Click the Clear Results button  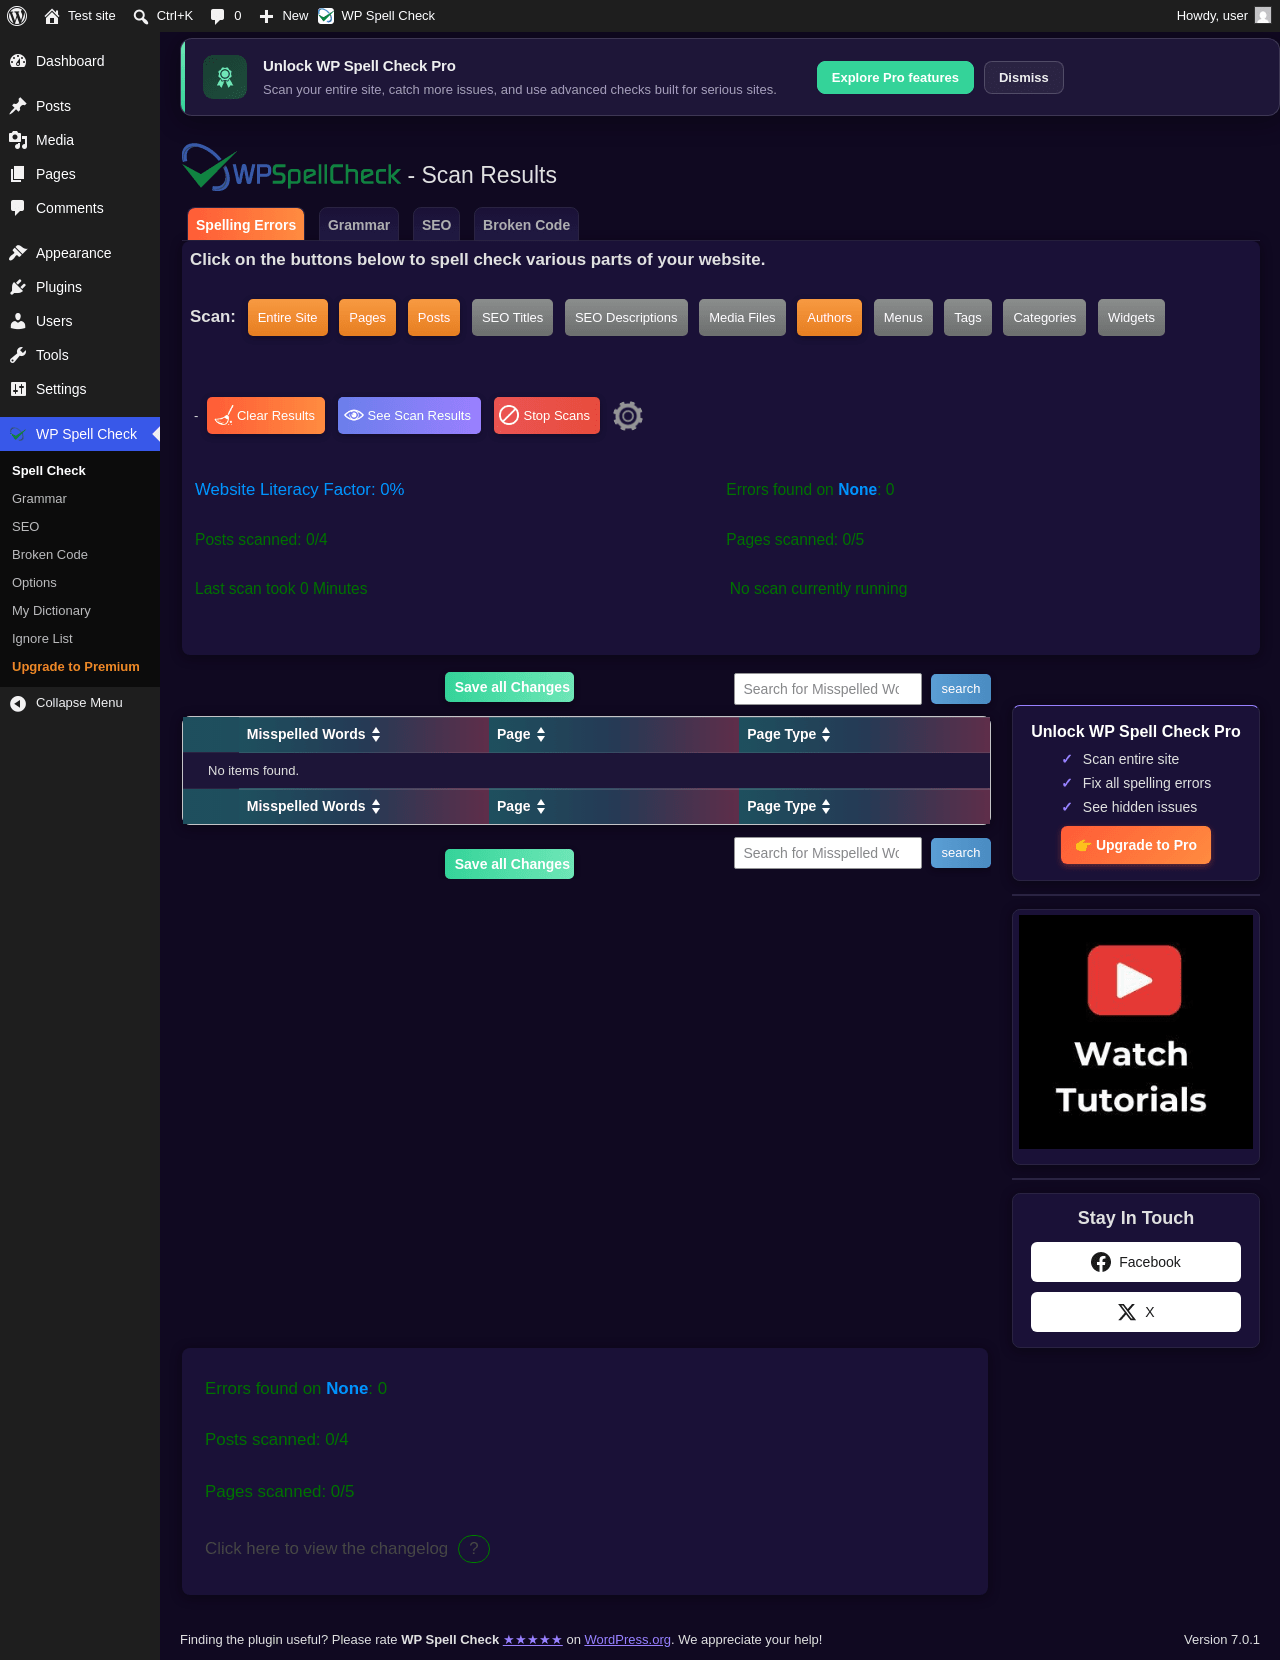[266, 416]
